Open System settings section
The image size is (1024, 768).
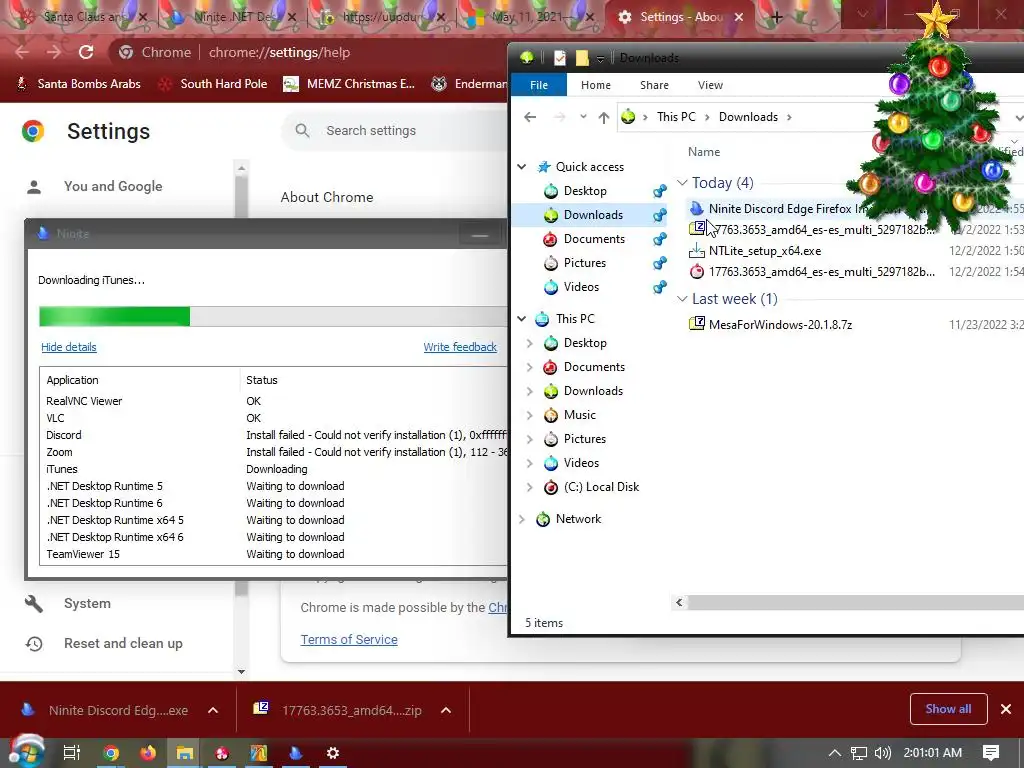(87, 603)
